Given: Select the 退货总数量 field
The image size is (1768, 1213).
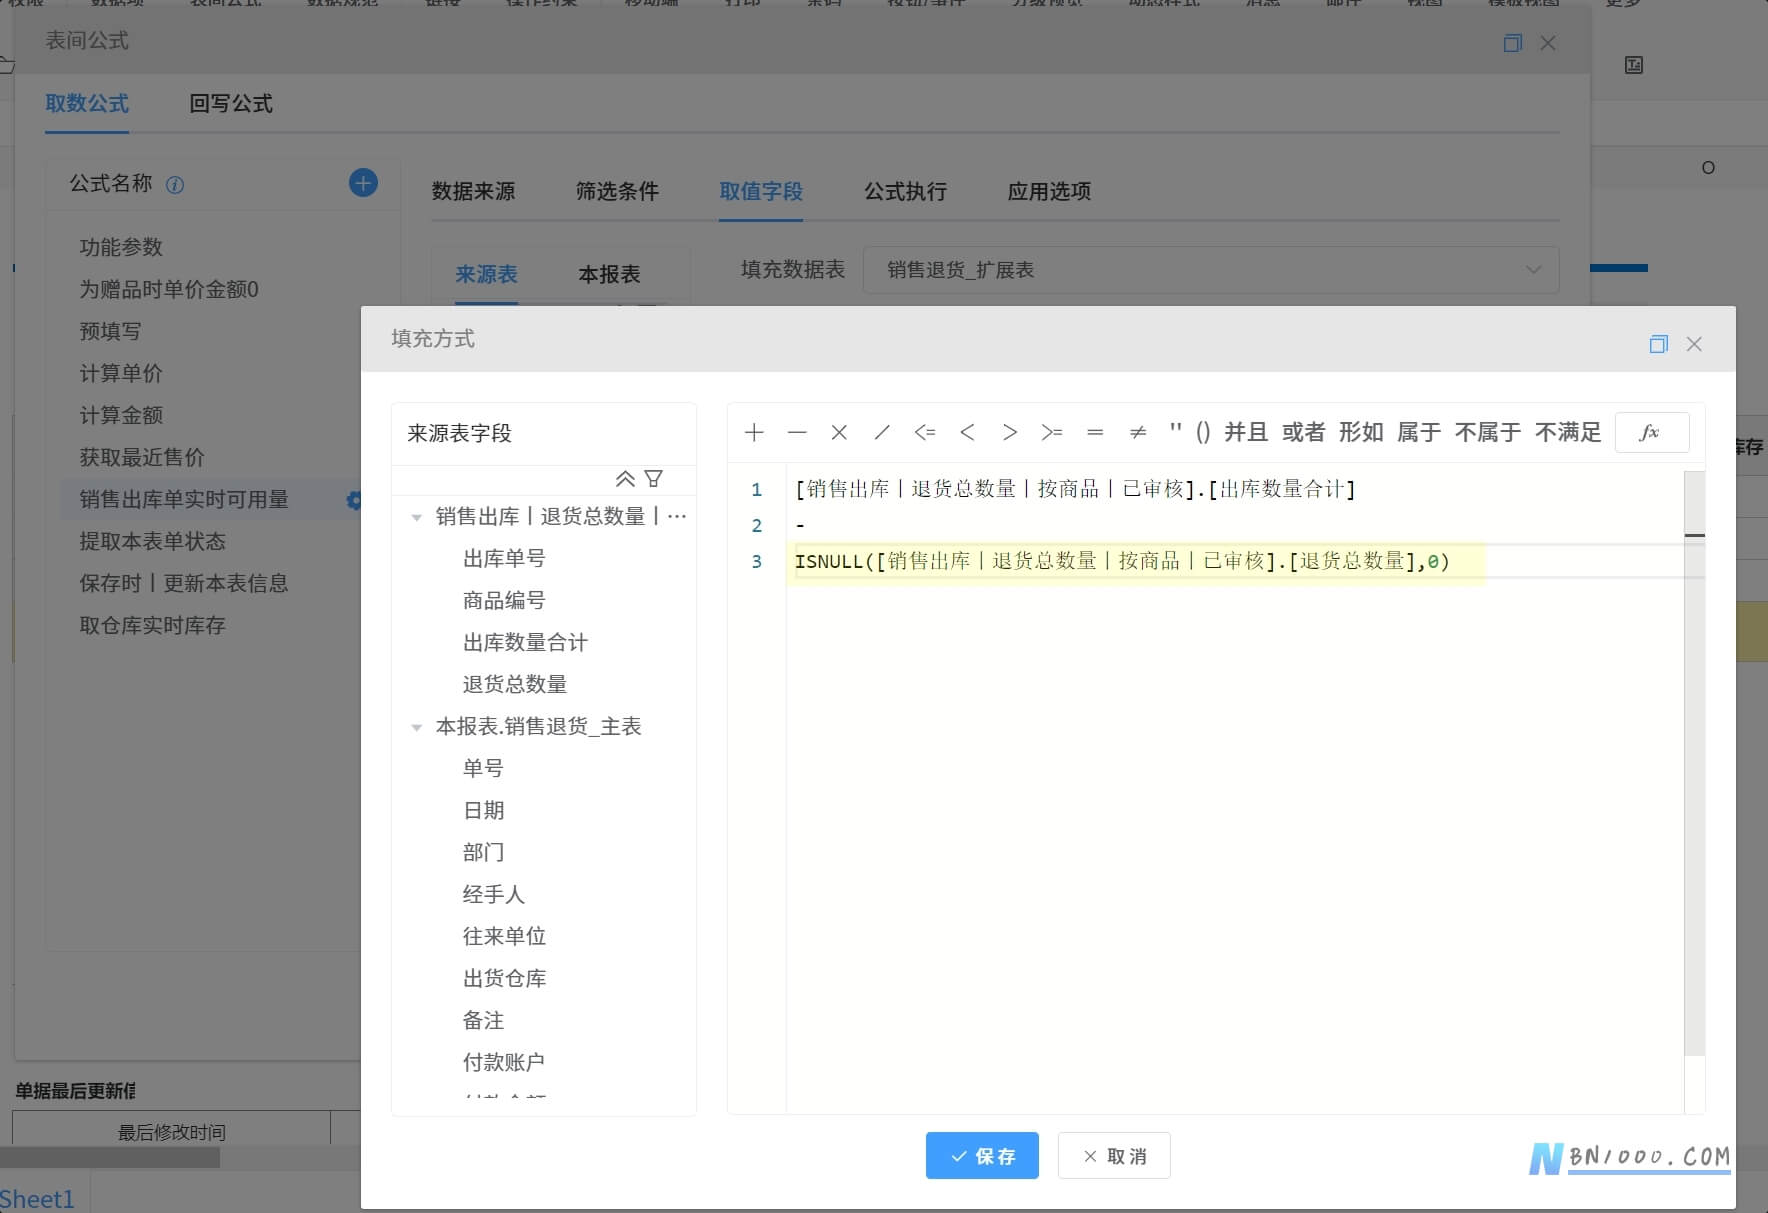Looking at the screenshot, I should [515, 685].
